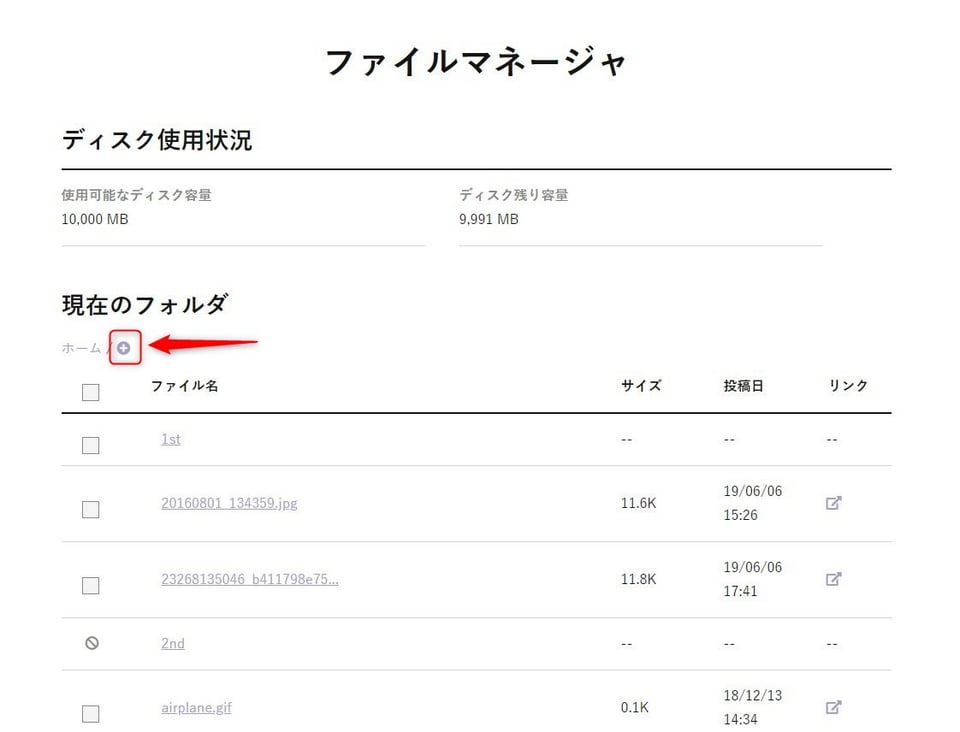Image resolution: width=960 pixels, height=732 pixels.
Task: Click the ホーム breadcrumb
Action: pyautogui.click(x=81, y=348)
